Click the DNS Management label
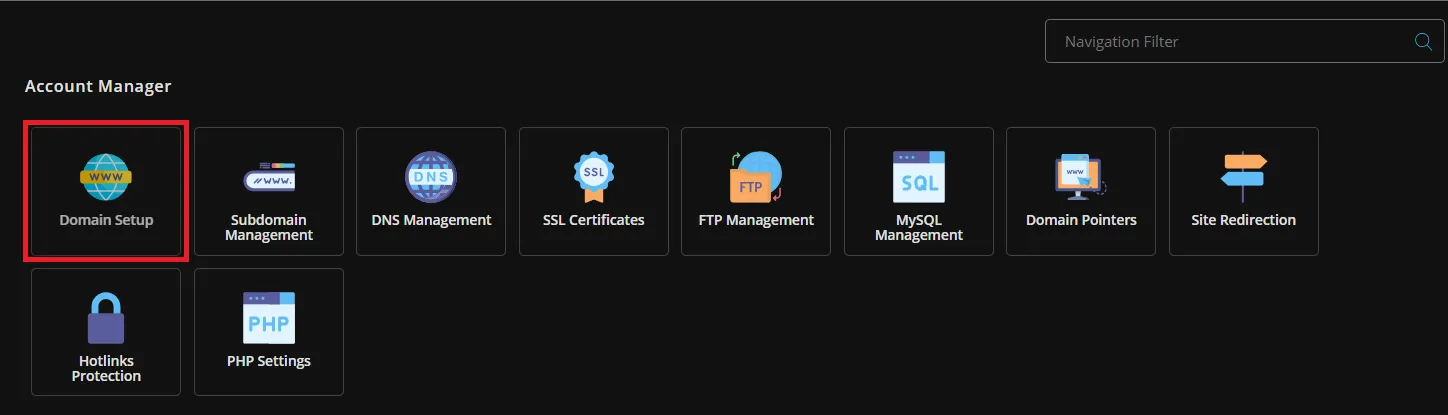This screenshot has width=1448, height=415. click(x=431, y=220)
